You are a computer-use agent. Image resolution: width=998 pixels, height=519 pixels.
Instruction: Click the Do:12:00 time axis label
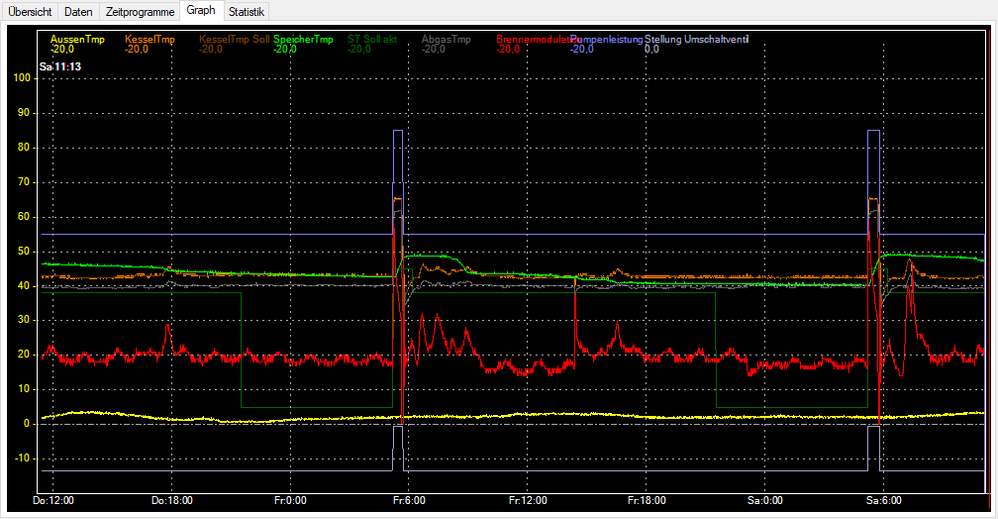[54, 499]
